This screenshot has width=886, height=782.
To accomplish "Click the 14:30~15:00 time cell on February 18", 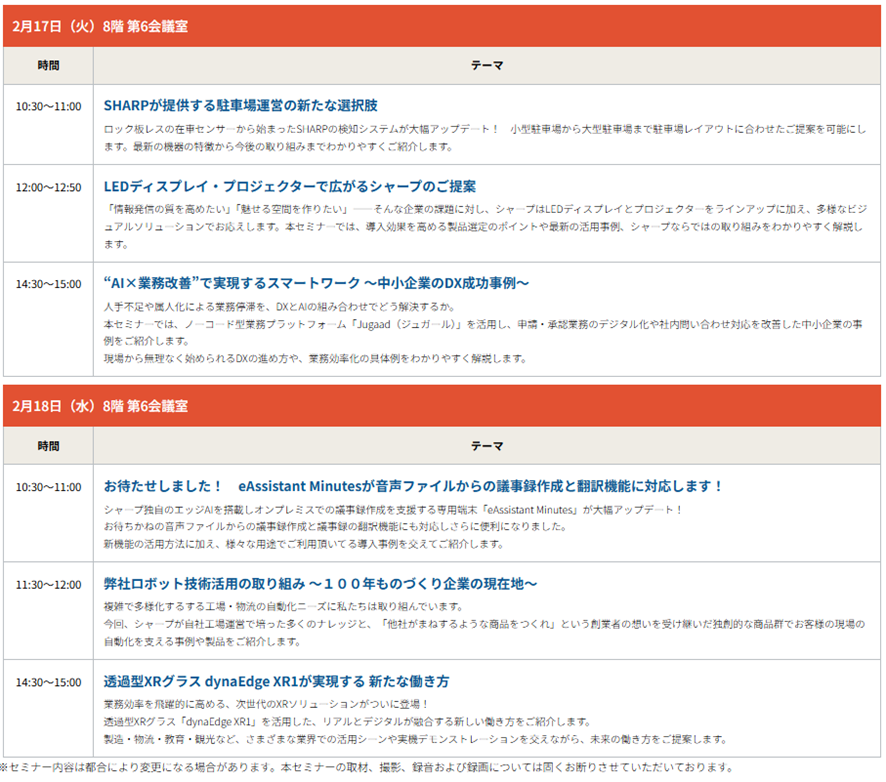I will tap(48, 682).
